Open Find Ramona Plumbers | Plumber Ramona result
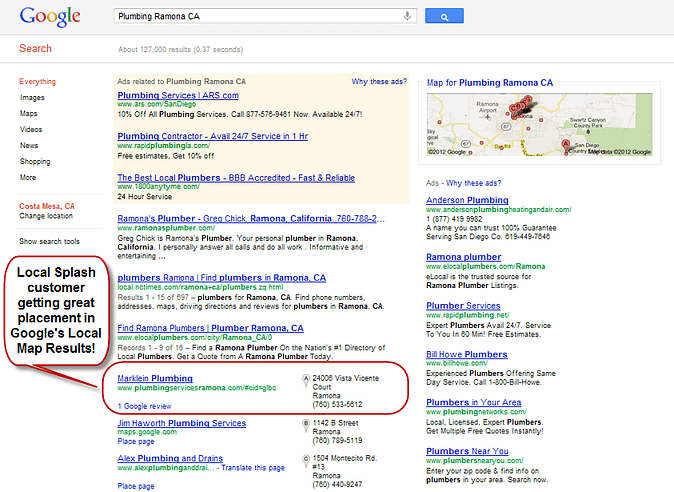Image resolution: width=674 pixels, height=492 pixels. (x=210, y=328)
